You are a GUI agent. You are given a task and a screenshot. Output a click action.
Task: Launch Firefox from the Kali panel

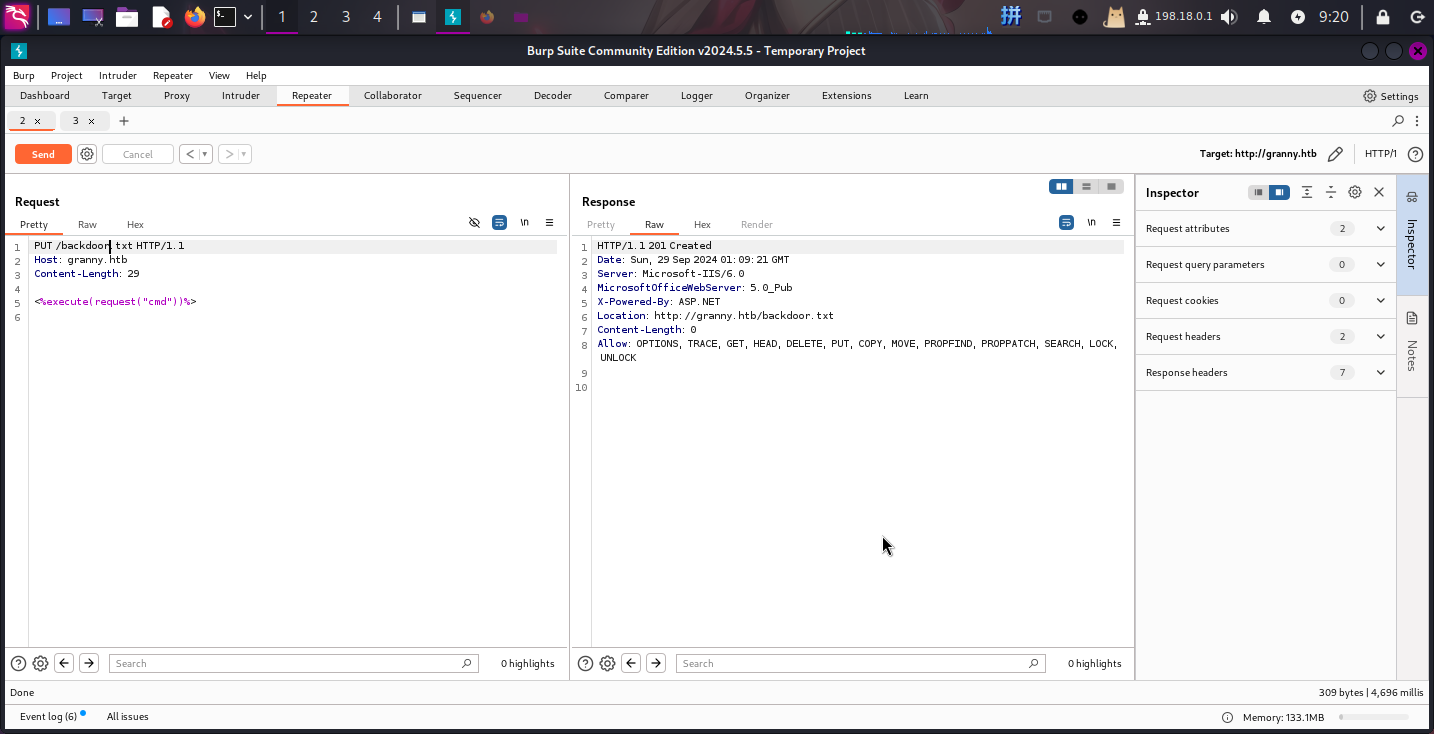coord(194,17)
